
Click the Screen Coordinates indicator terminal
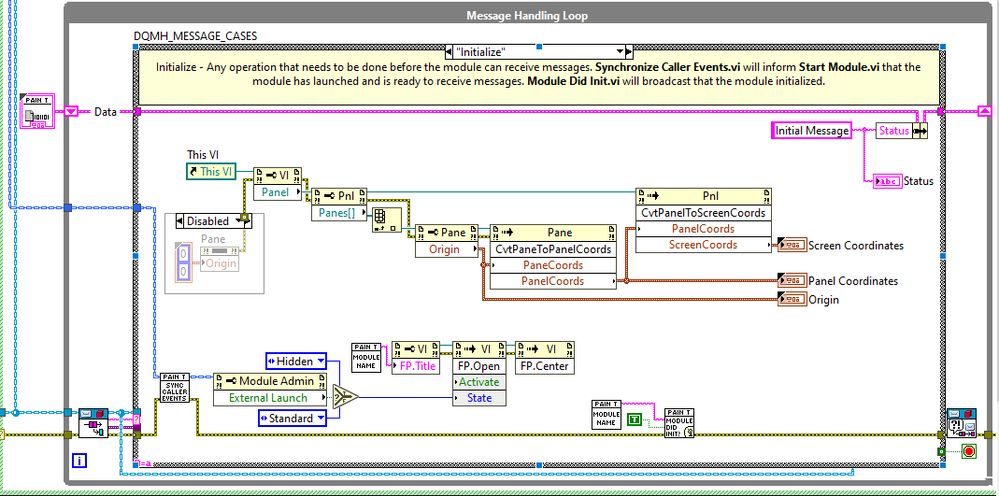pyautogui.click(x=791, y=245)
